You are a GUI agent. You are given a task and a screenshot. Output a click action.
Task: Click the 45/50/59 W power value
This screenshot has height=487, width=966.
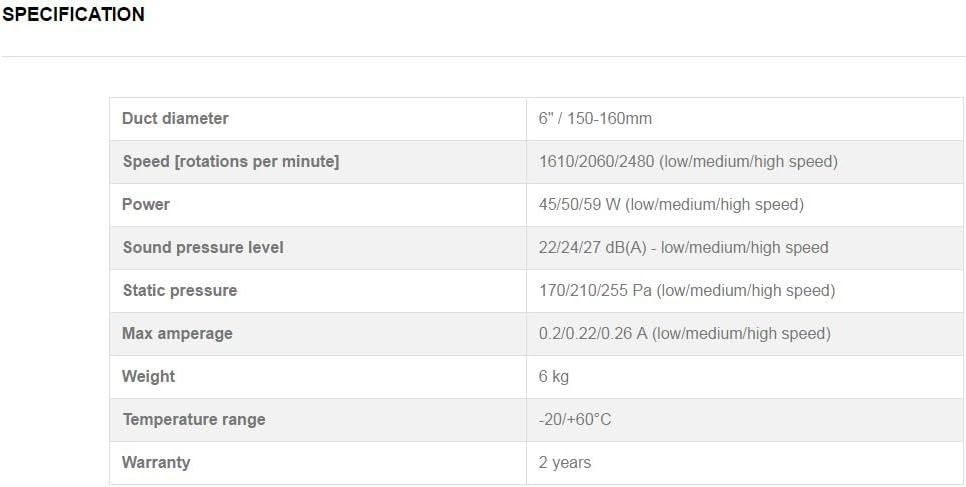click(671, 205)
